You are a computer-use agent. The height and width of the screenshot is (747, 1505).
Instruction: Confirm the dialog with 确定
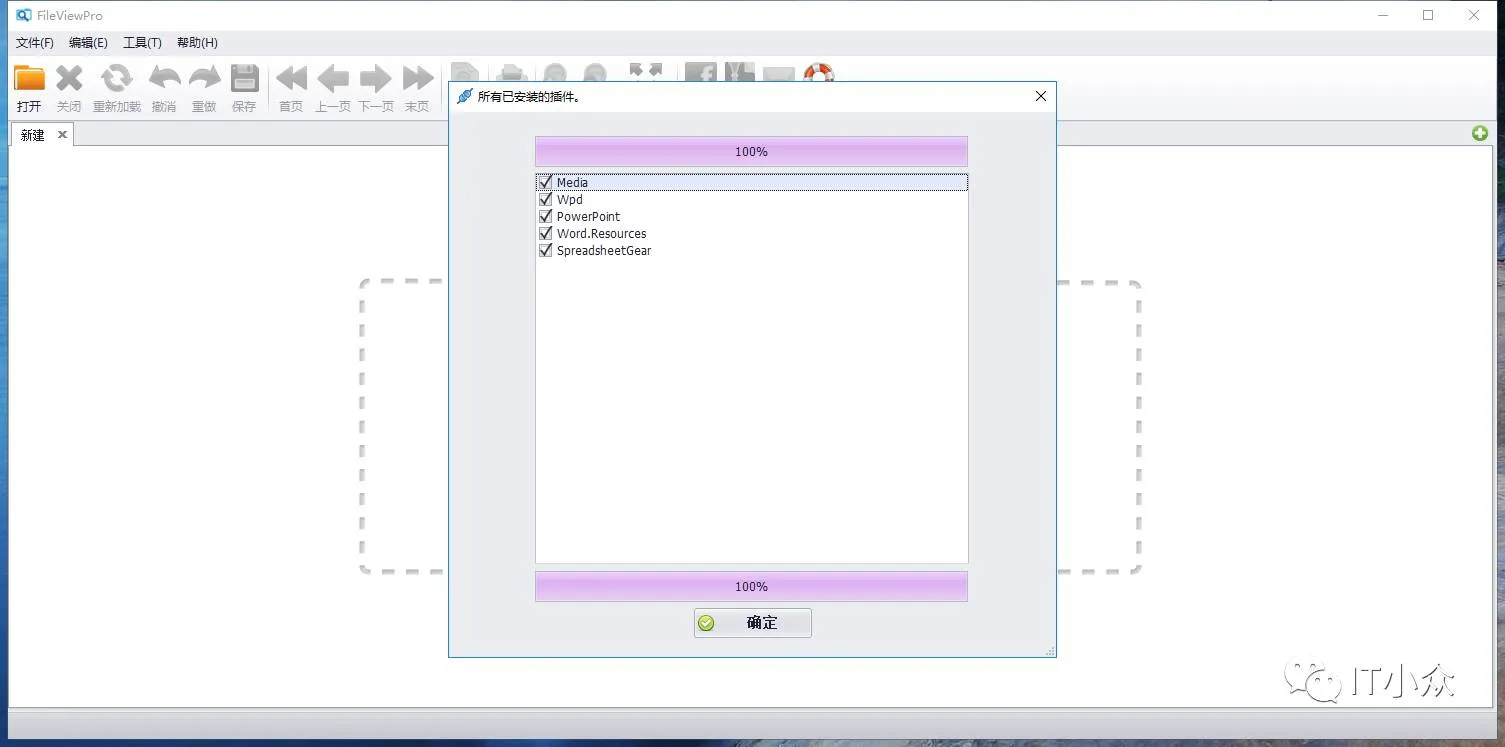752,623
